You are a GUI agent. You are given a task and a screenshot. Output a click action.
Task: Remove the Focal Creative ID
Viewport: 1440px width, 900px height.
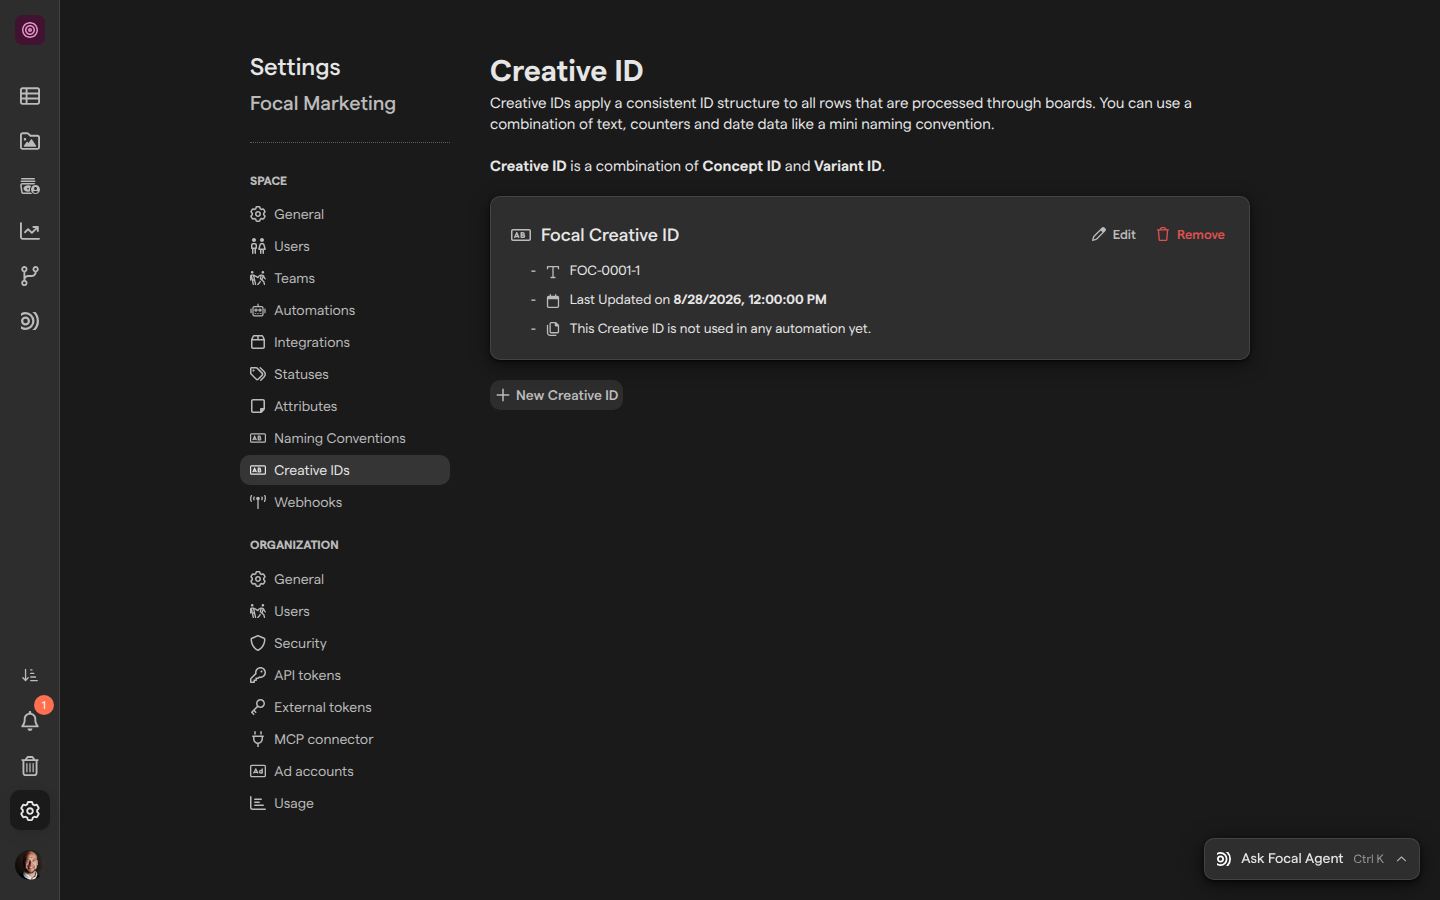[1191, 234]
